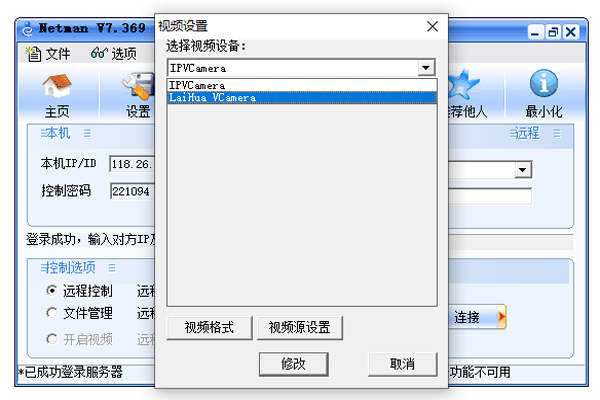Click the 视频源设置 button
Viewport: 600px width, 400px height.
pos(300,328)
